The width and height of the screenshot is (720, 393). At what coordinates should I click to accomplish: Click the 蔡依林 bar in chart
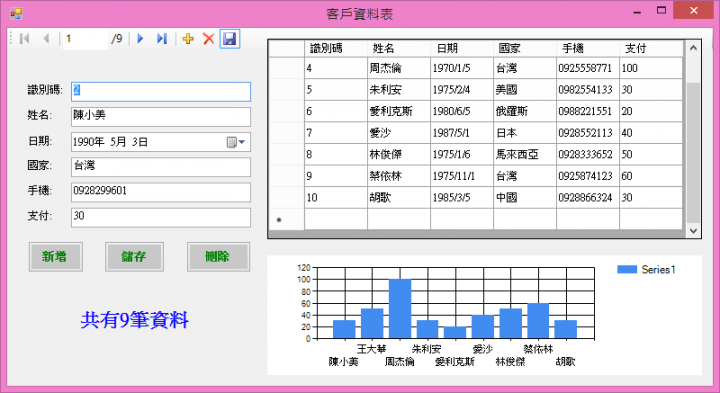tap(538, 321)
